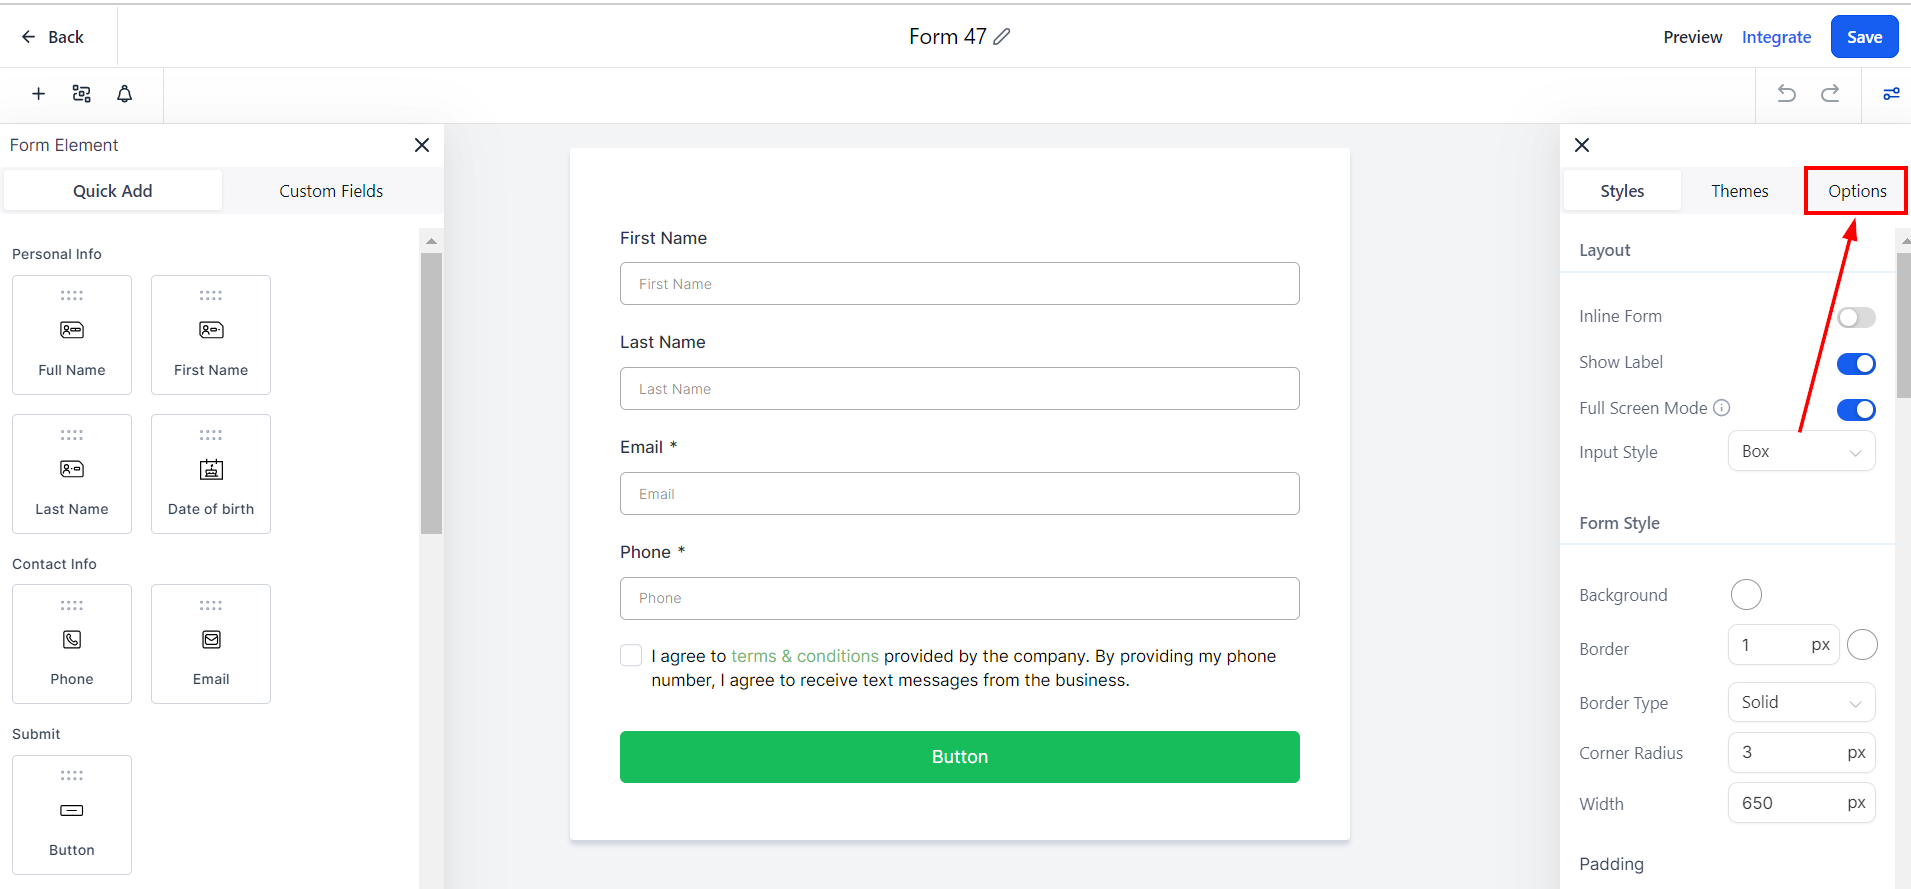Click the plus add element icon
This screenshot has width=1911, height=889.
pyautogui.click(x=38, y=94)
